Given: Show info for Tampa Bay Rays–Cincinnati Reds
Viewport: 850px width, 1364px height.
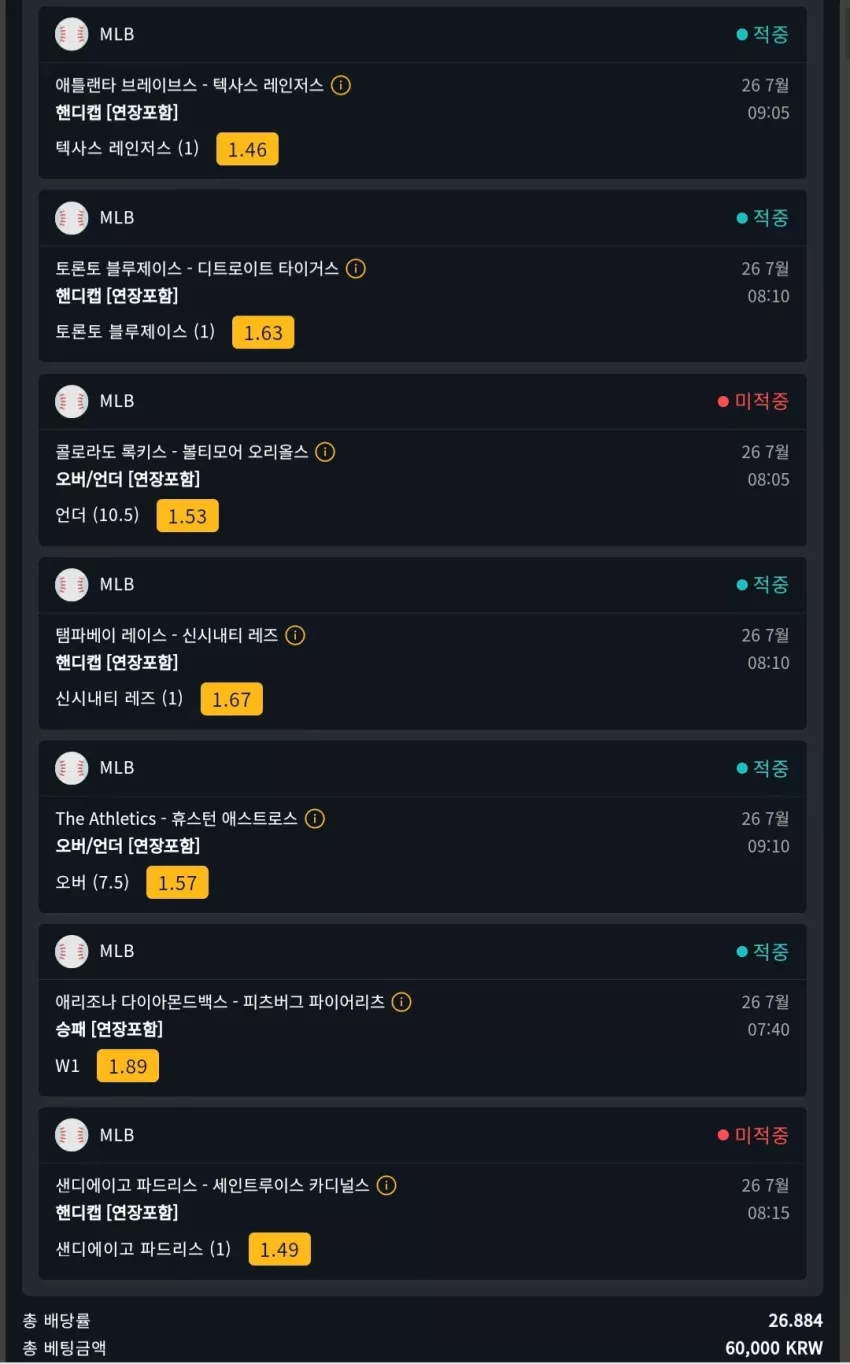Looking at the screenshot, I should click(x=295, y=635).
